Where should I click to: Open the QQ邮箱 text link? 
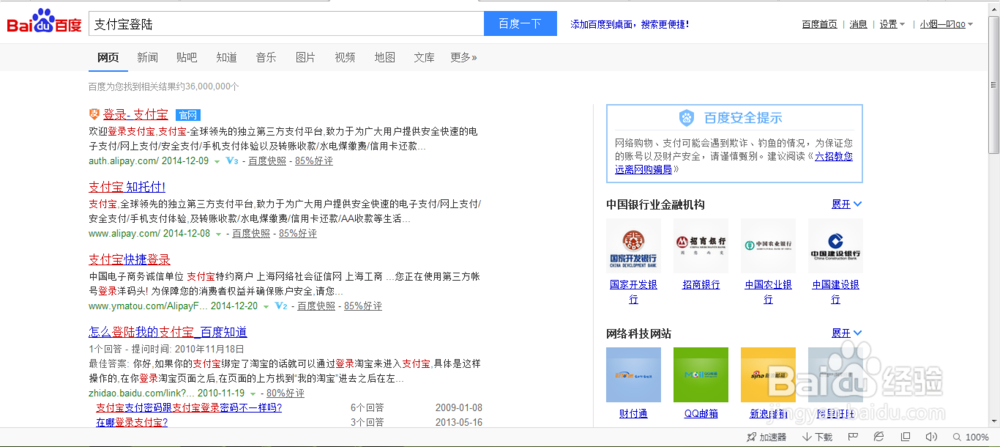click(701, 413)
